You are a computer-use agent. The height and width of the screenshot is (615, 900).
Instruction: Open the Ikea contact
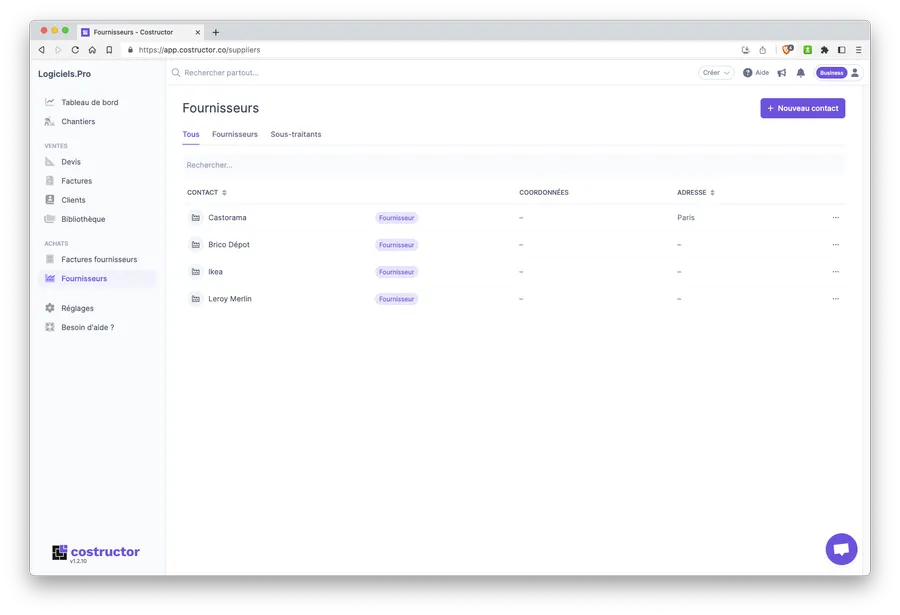tap(215, 272)
